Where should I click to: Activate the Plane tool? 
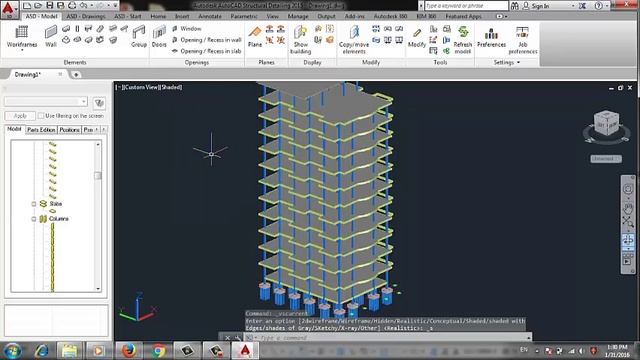click(x=255, y=37)
